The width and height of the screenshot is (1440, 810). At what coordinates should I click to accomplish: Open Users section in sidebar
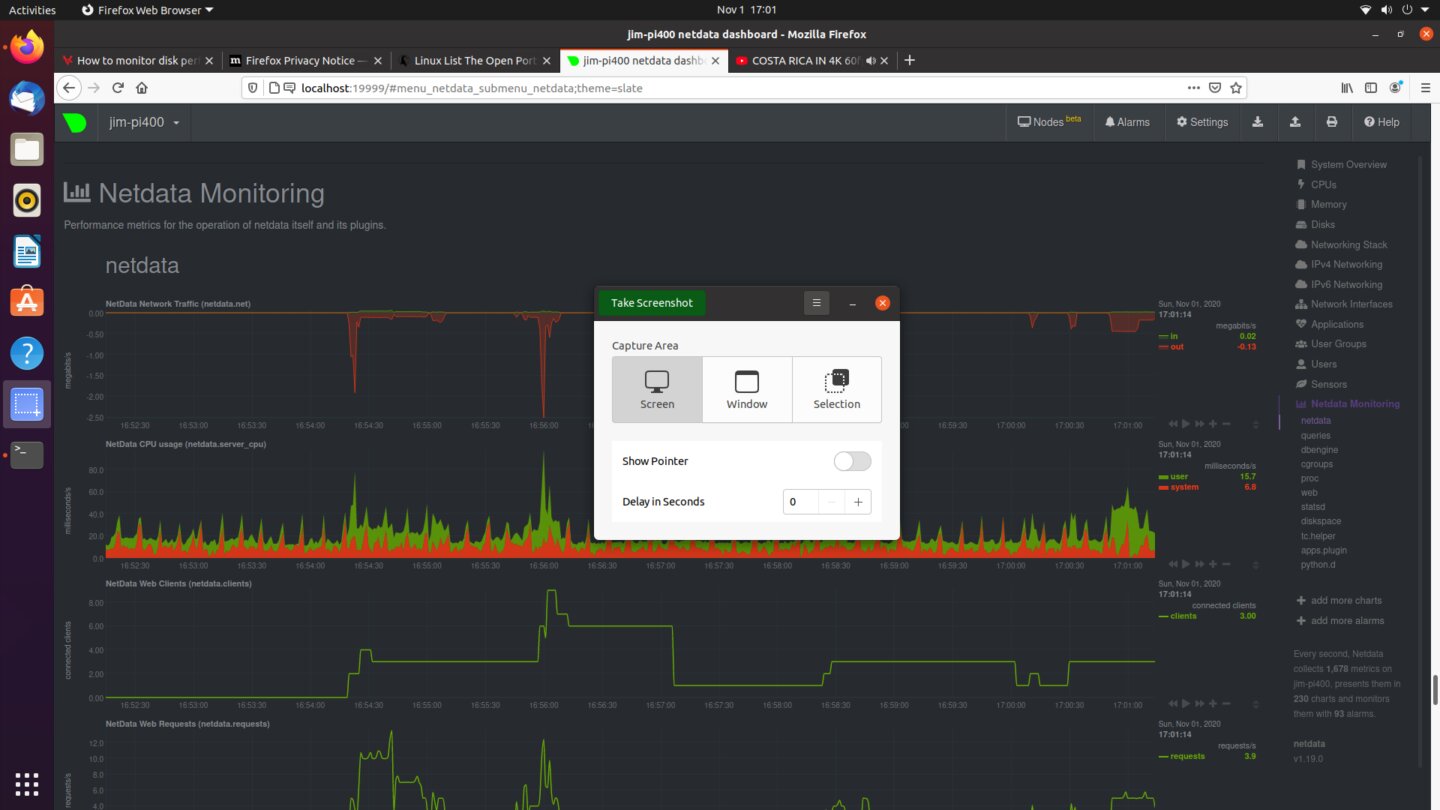point(1316,364)
